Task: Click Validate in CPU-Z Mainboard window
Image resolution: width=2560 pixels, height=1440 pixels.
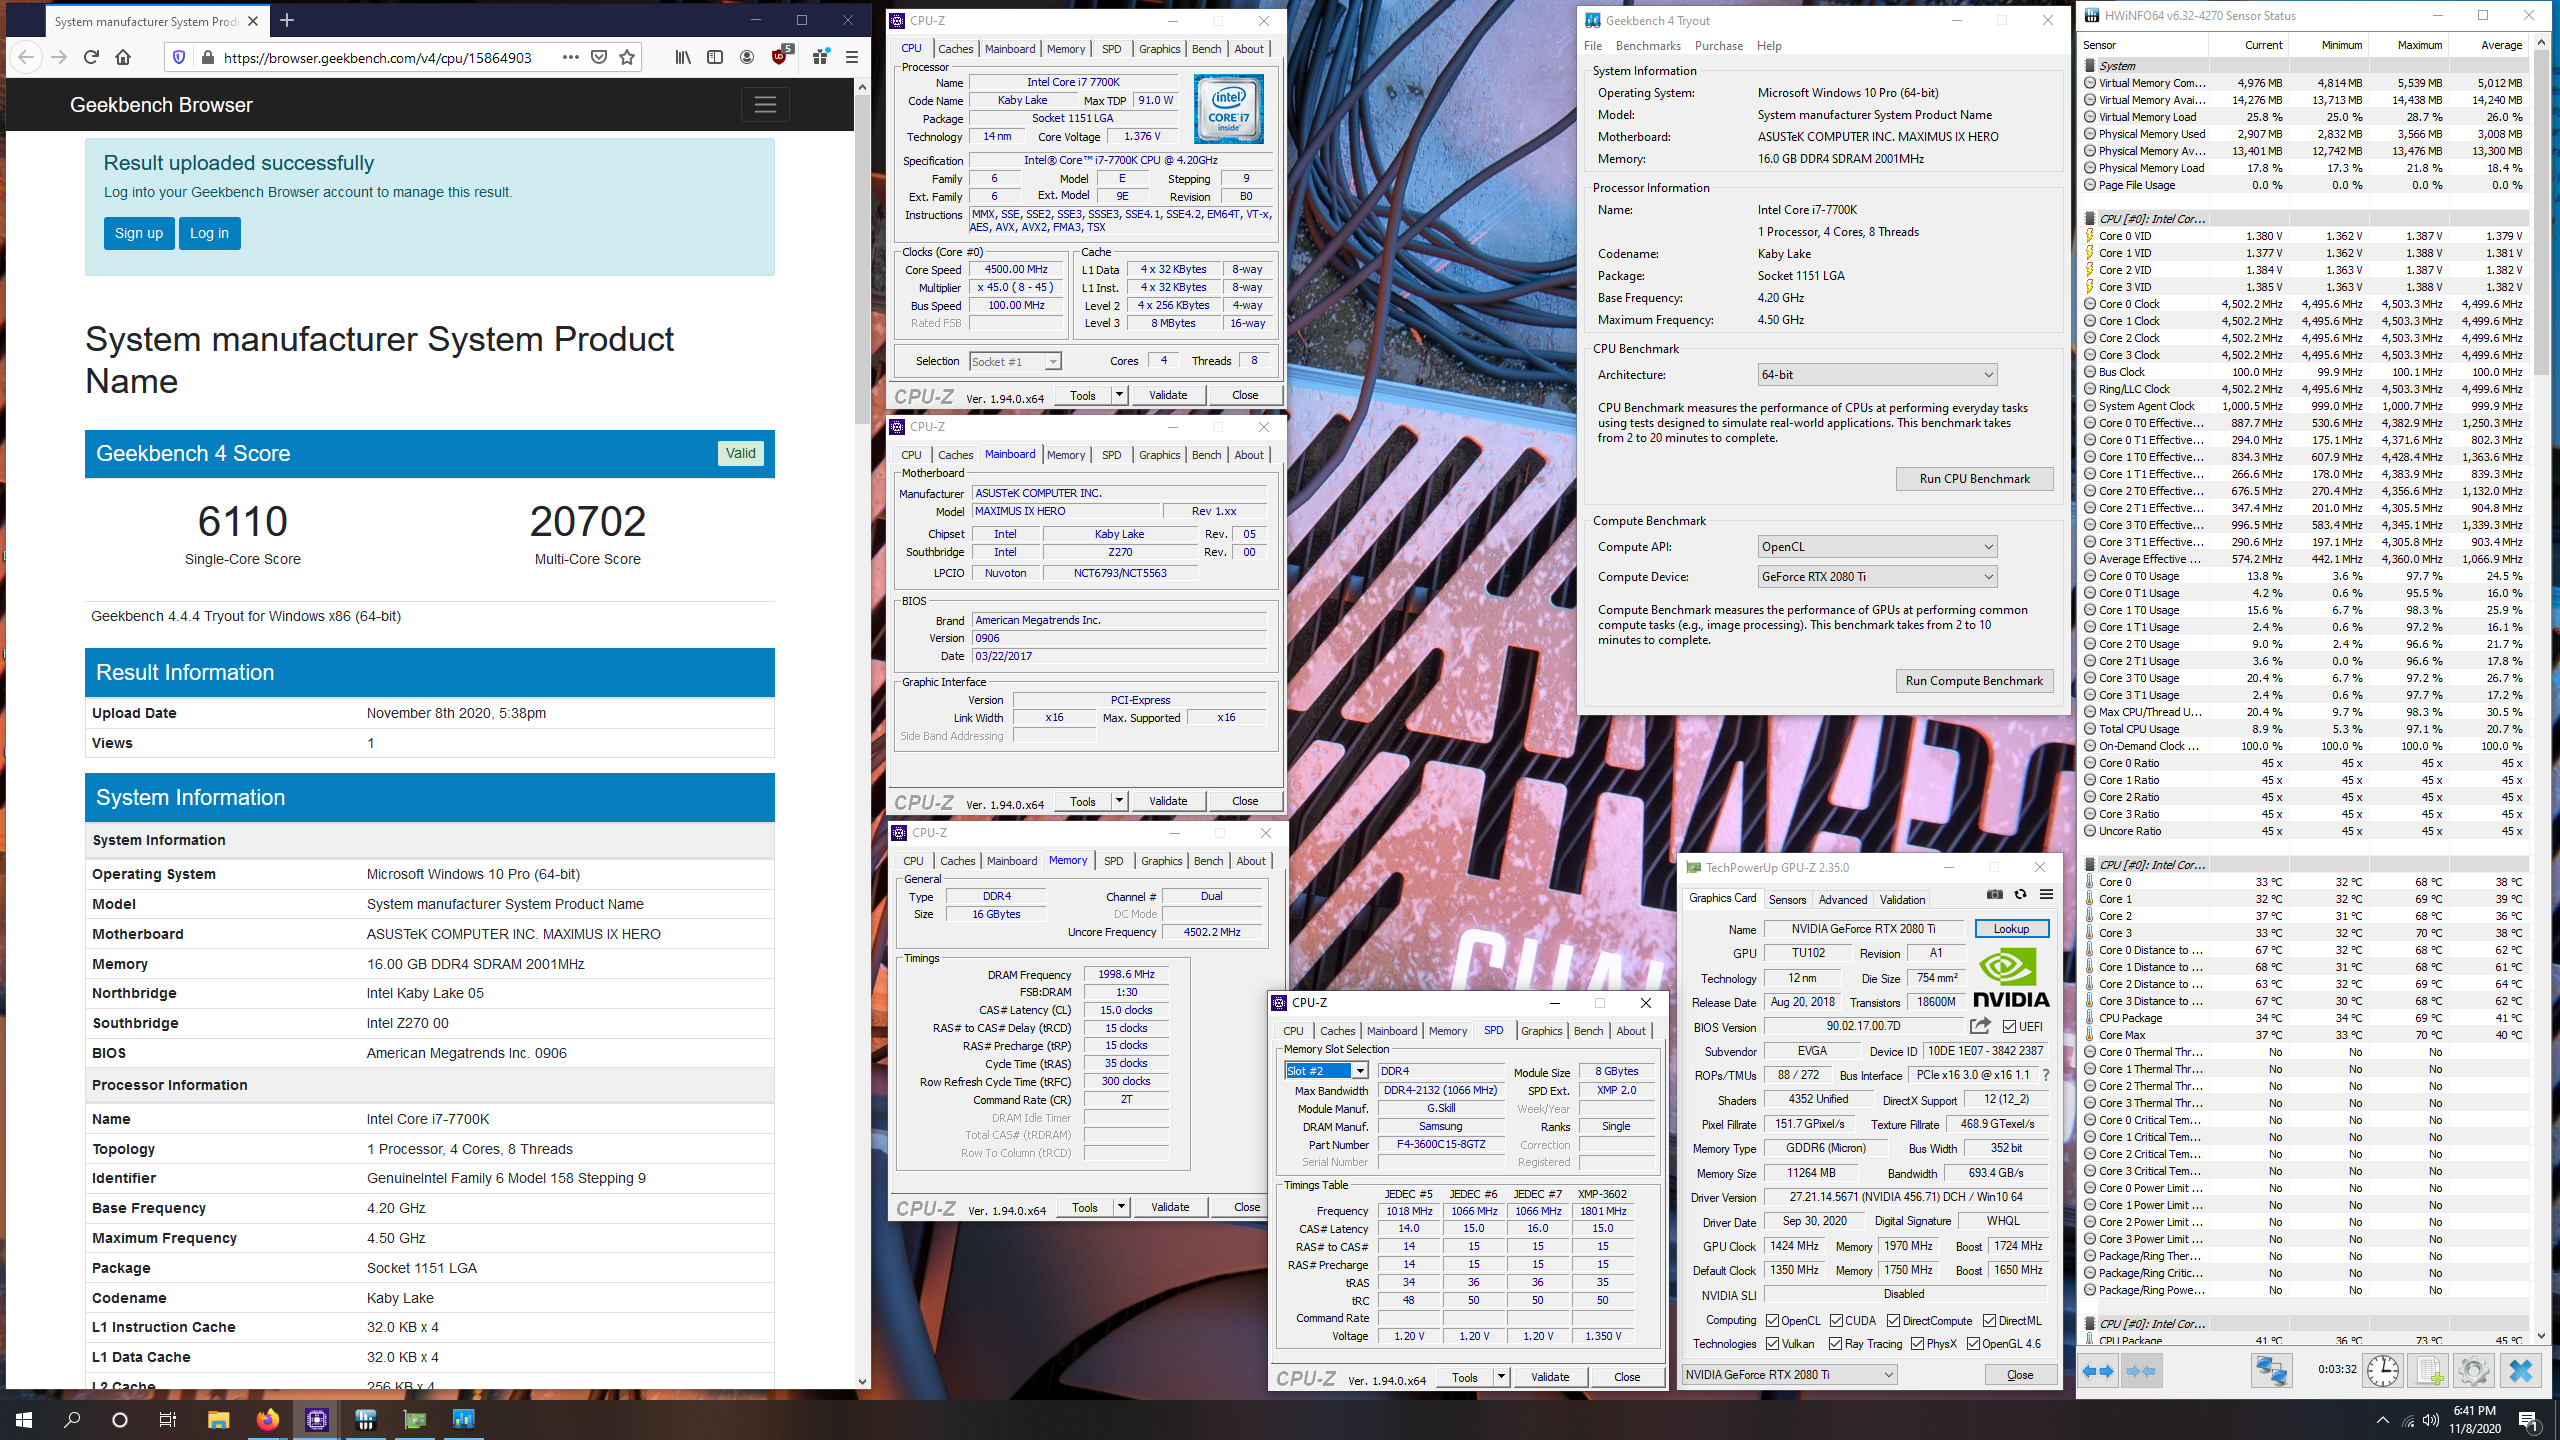Action: pos(1168,801)
